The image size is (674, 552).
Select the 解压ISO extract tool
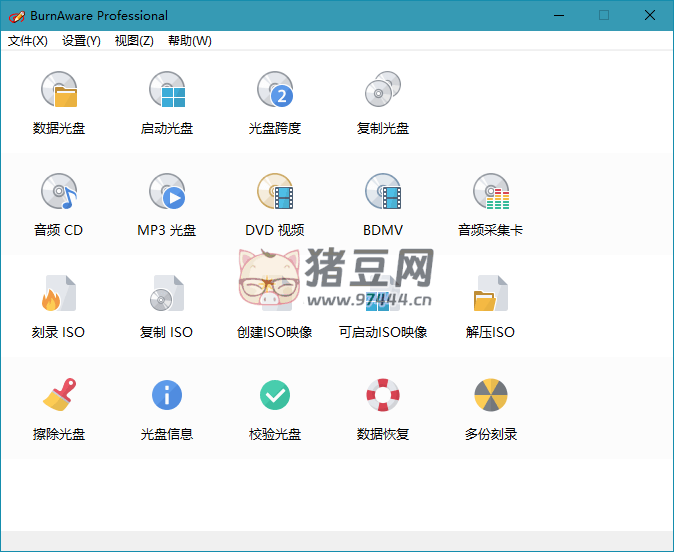click(491, 295)
